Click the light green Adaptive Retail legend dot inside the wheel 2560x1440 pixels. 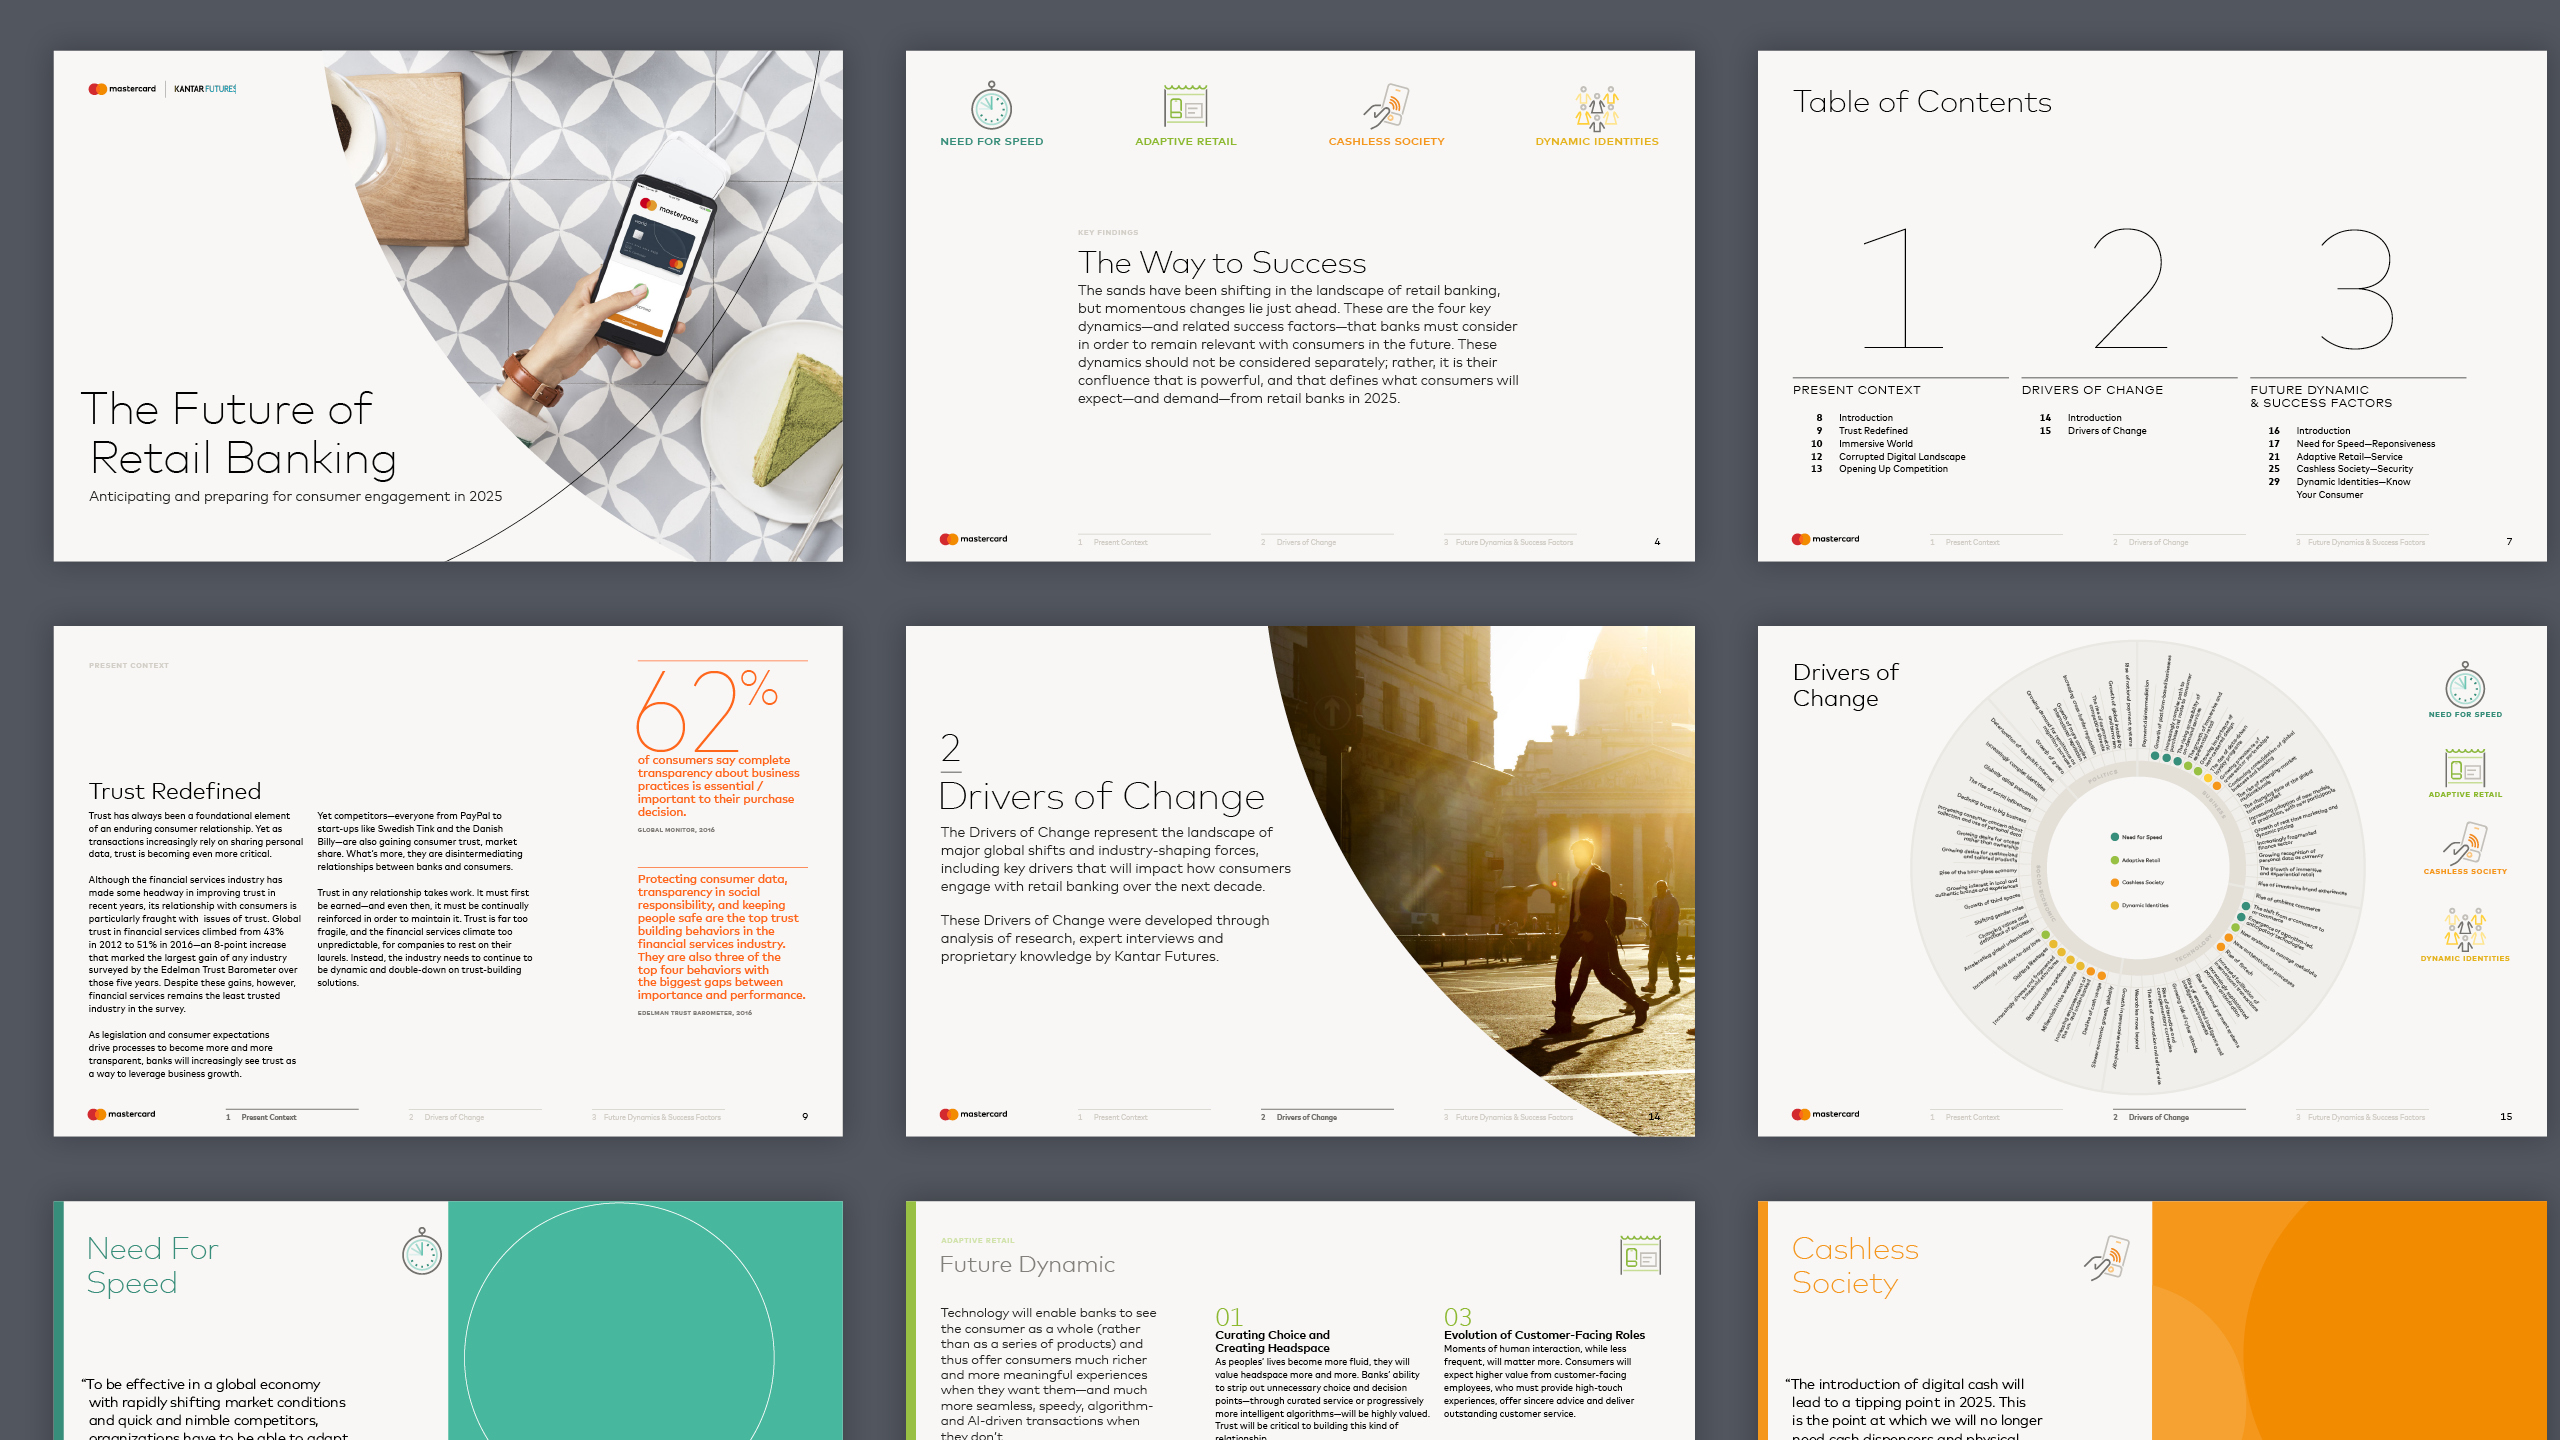(x=2115, y=860)
